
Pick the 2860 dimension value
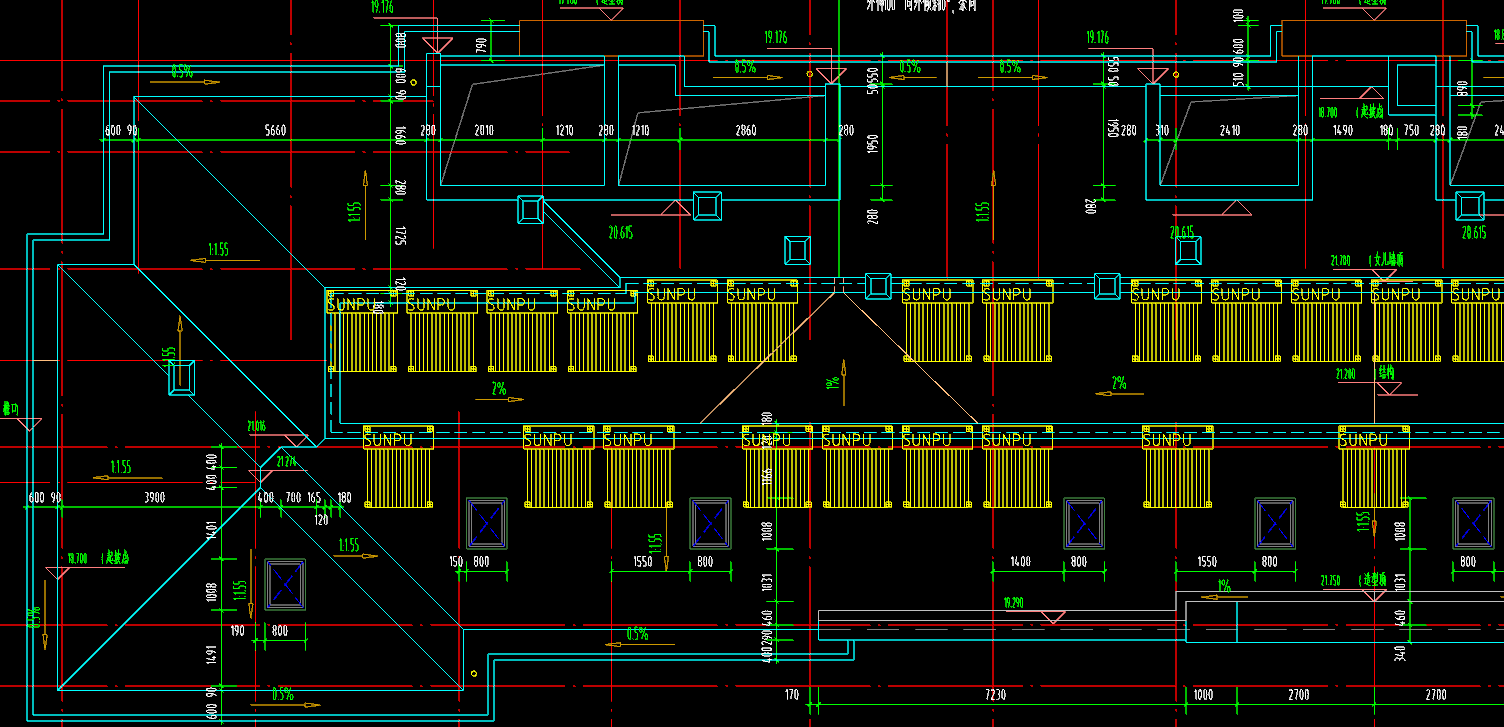pyautogui.click(x=746, y=131)
